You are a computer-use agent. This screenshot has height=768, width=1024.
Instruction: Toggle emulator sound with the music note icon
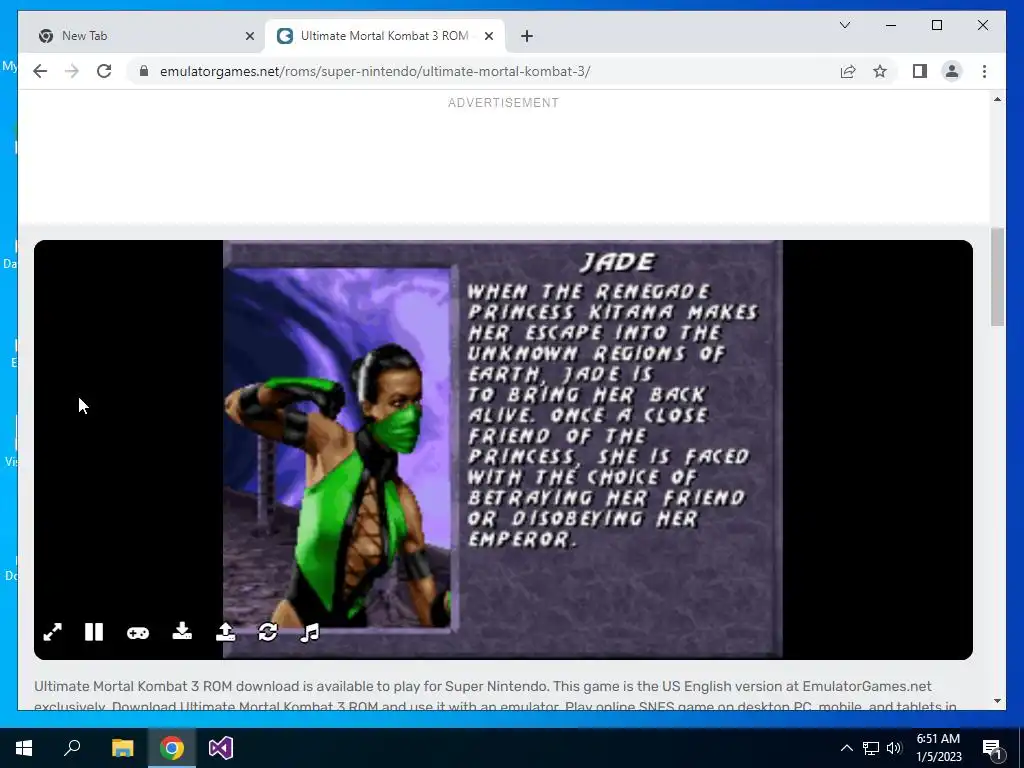310,632
